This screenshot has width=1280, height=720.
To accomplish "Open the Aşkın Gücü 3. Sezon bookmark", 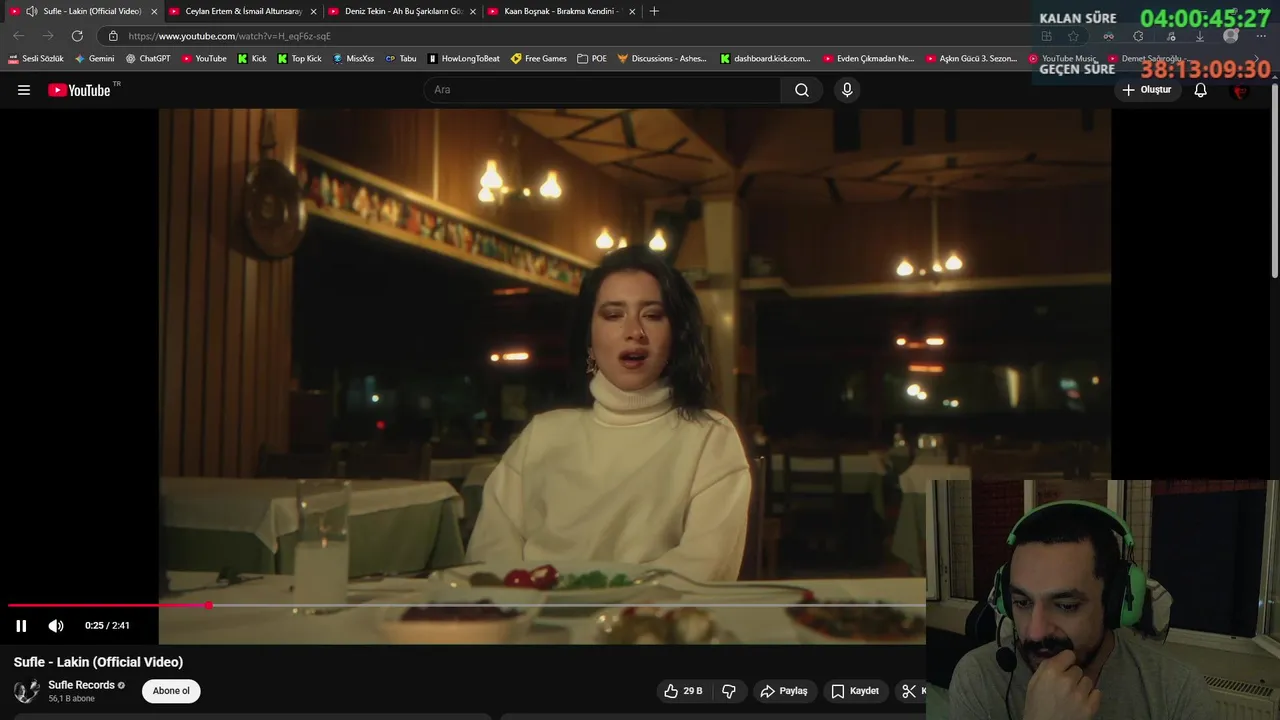I will pos(971,59).
